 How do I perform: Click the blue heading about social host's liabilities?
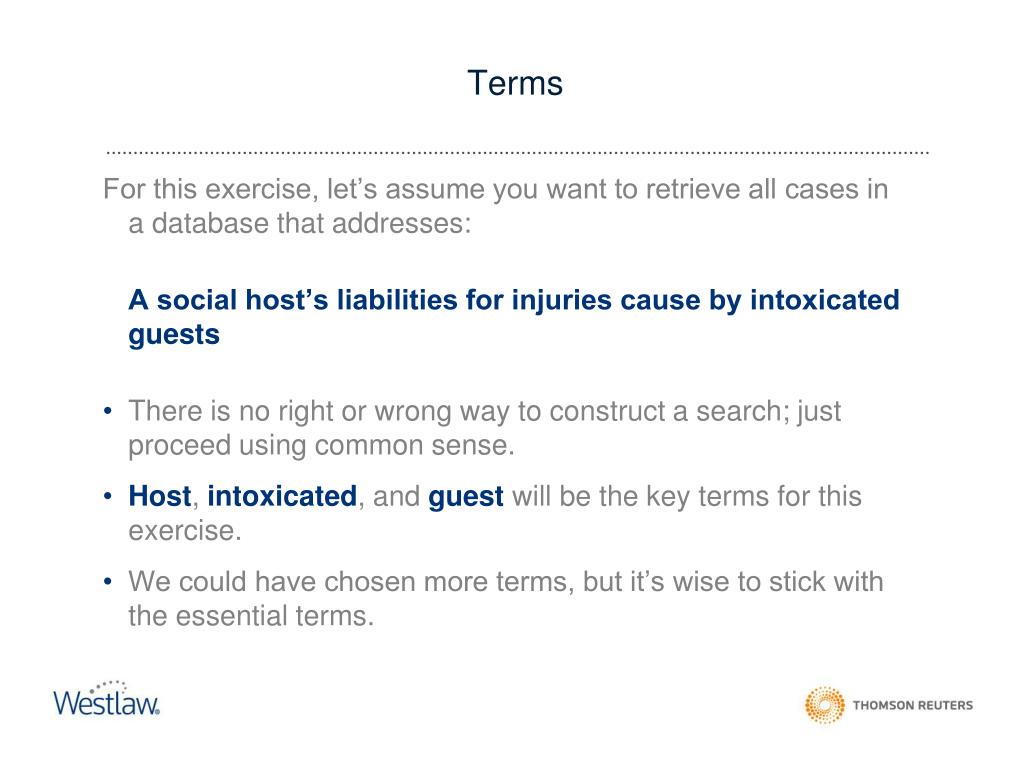[514, 317]
